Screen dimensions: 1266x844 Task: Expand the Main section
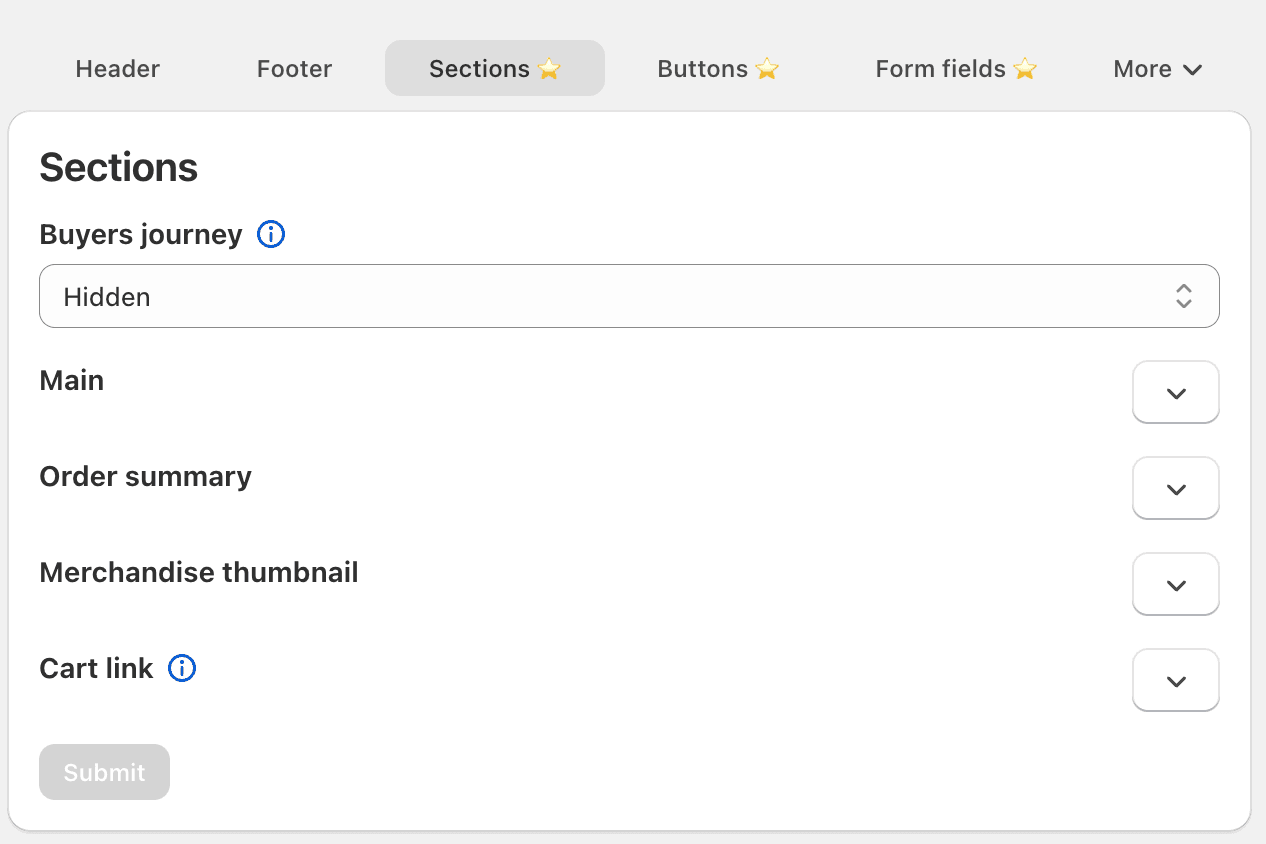pos(1175,392)
